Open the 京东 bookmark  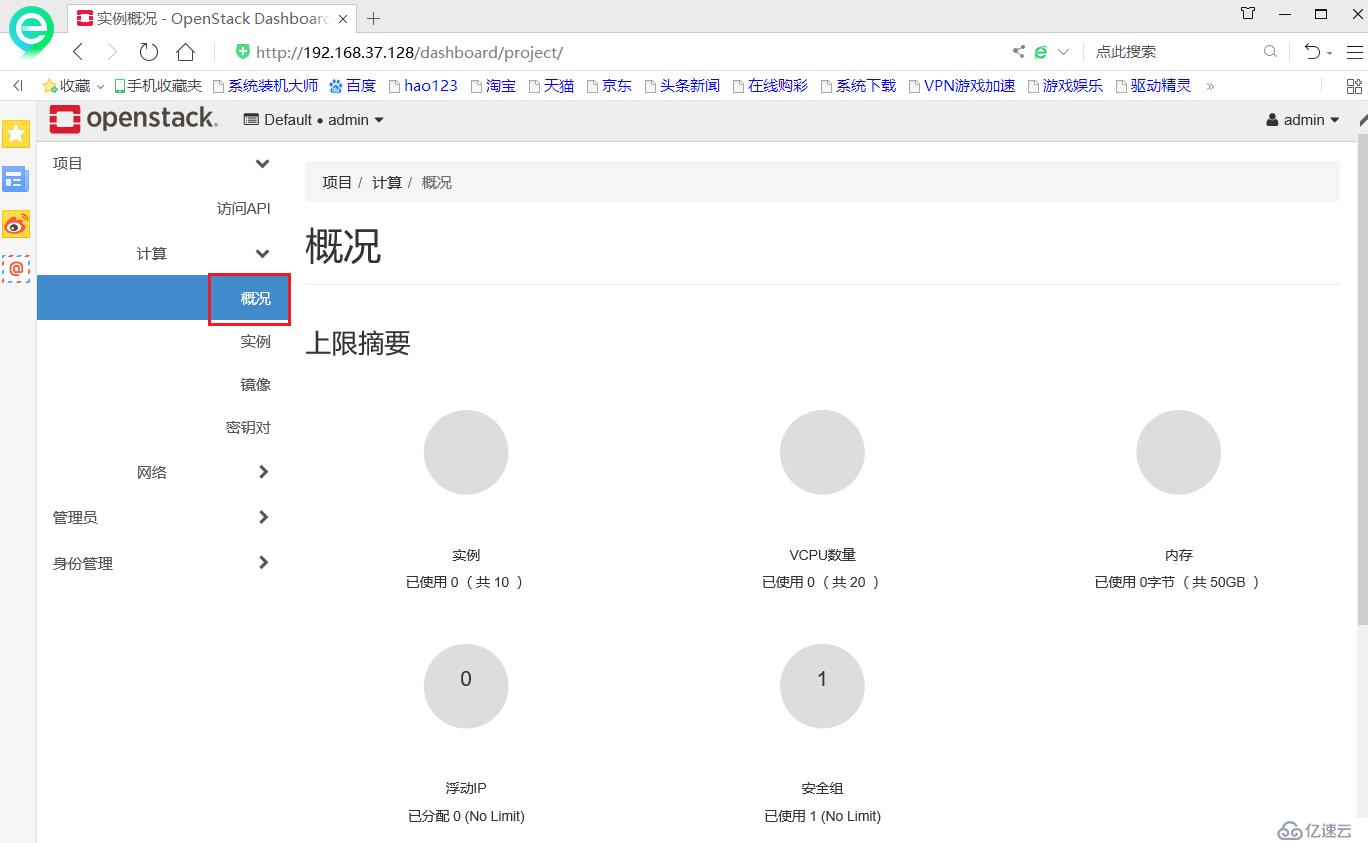point(609,86)
